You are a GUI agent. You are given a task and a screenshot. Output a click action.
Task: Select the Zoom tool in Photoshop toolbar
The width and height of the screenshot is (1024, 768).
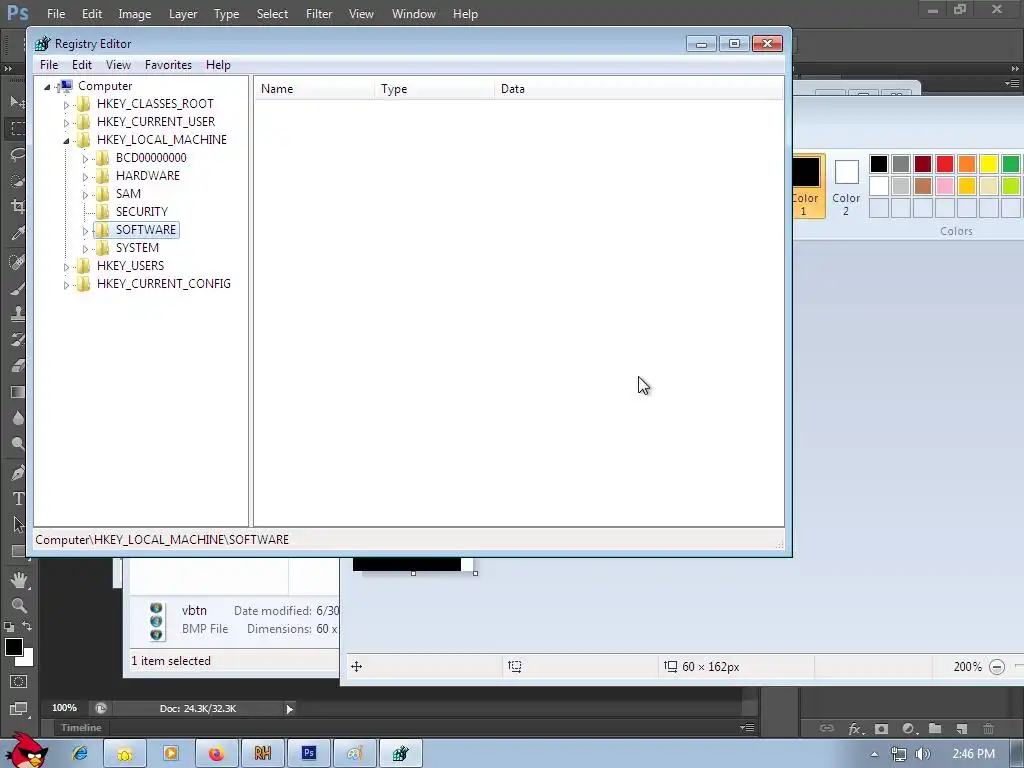(x=18, y=605)
